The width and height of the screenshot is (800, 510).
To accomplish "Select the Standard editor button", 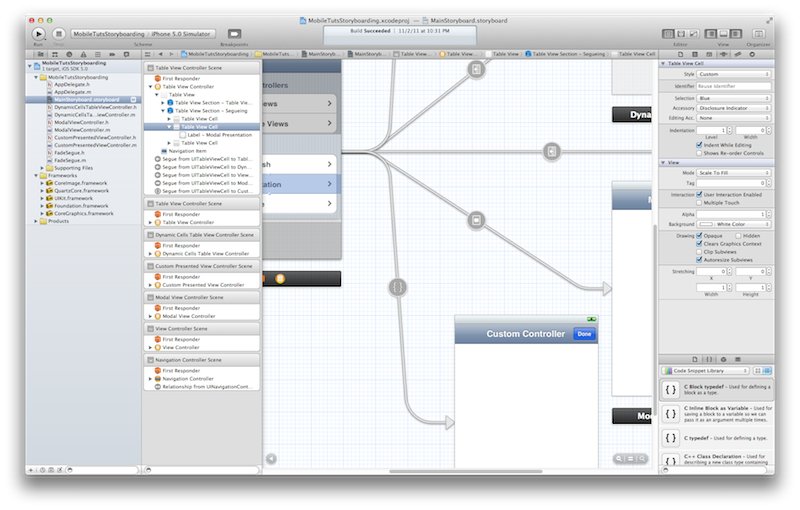I will coord(668,34).
